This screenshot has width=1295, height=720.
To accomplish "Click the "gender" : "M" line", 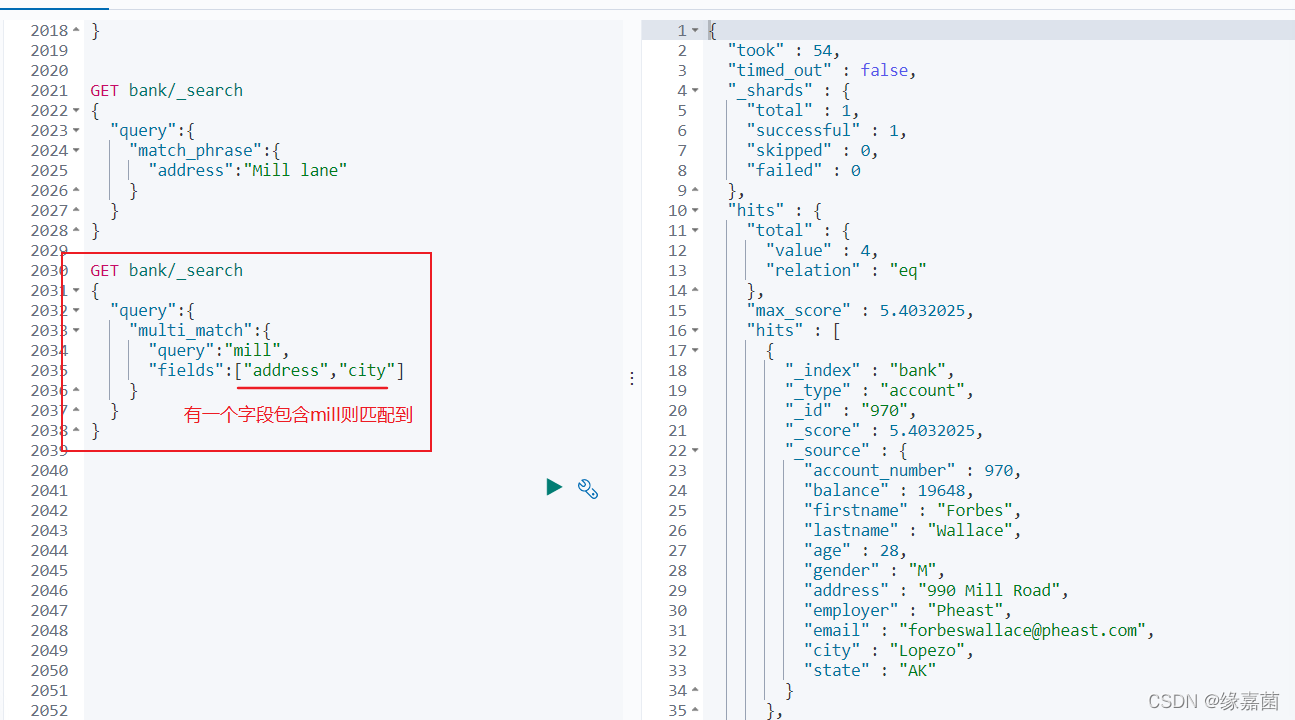I will click(874, 570).
